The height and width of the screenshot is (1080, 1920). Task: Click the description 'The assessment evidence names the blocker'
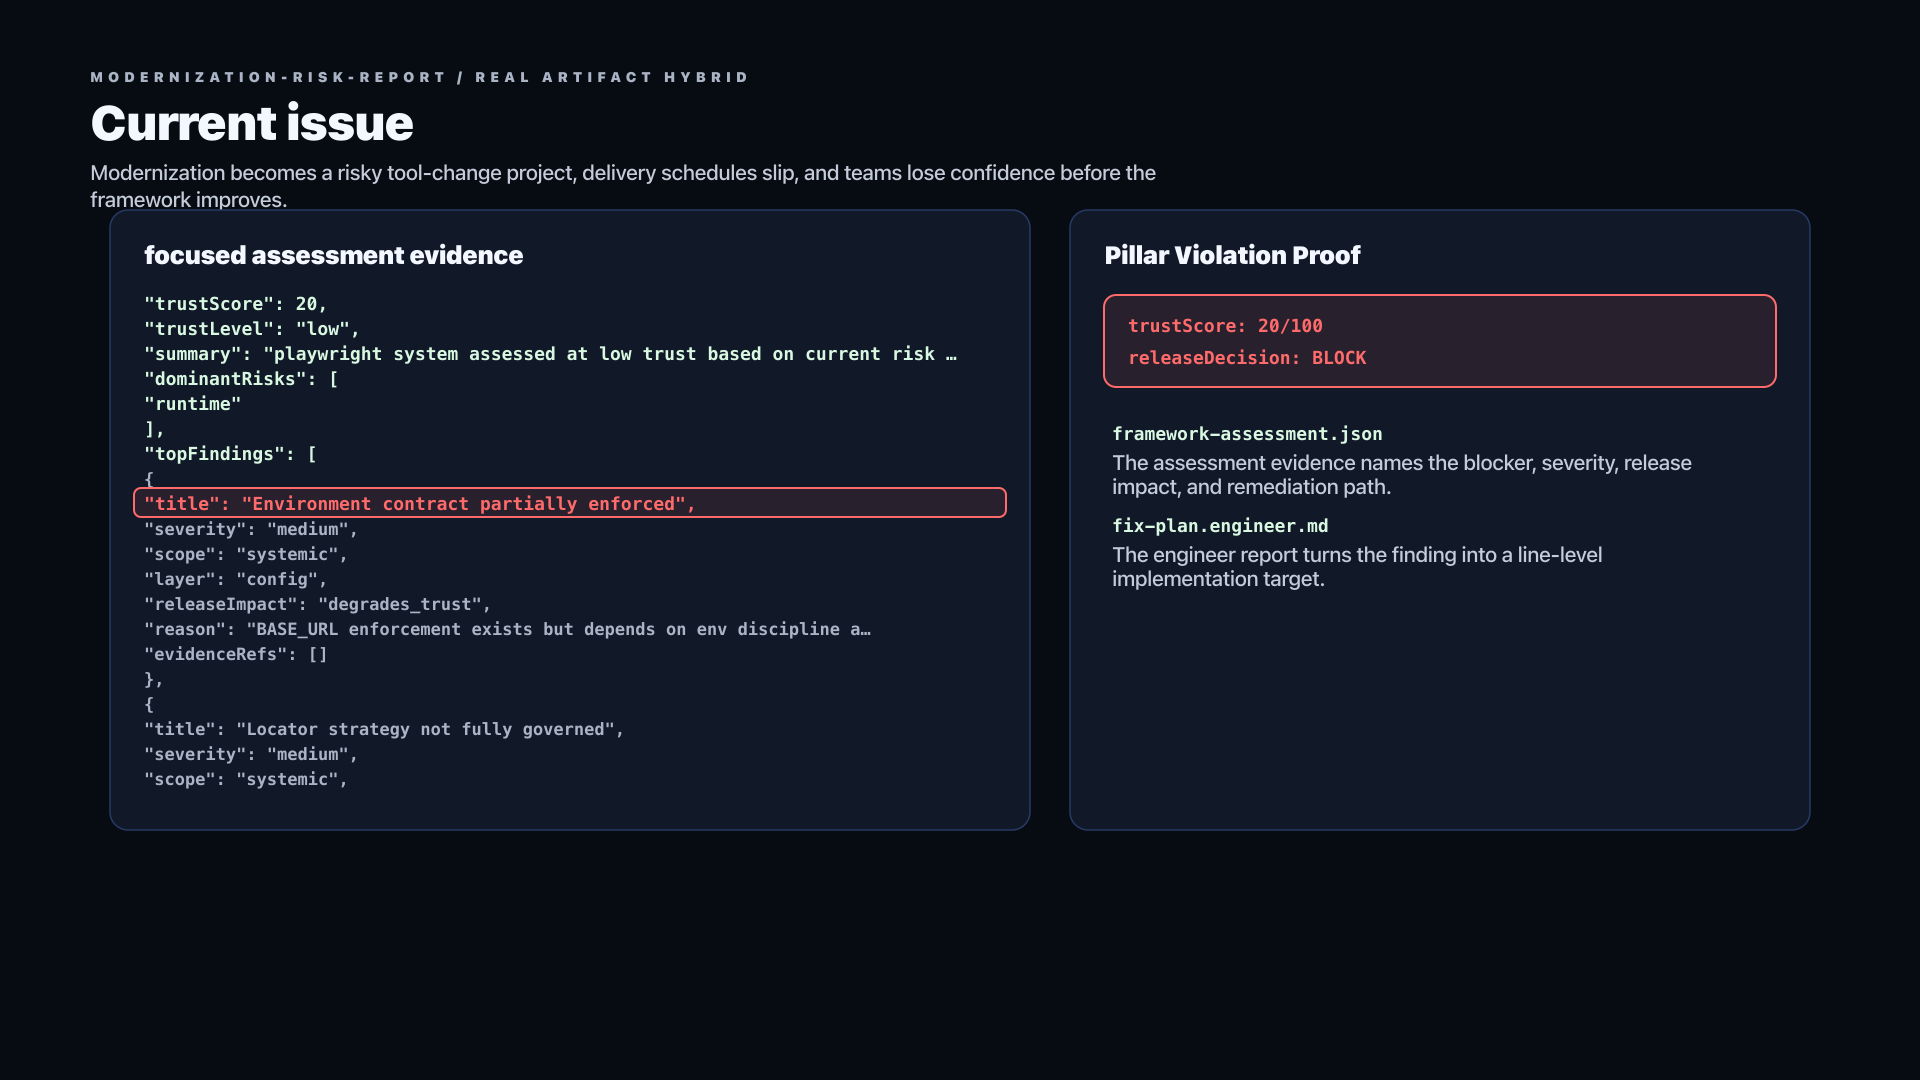coord(1402,475)
